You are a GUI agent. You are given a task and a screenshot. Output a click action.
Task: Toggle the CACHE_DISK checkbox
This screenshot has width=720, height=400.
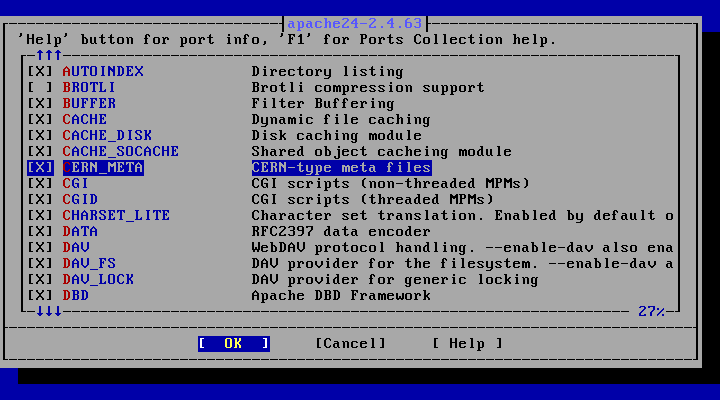40,136
